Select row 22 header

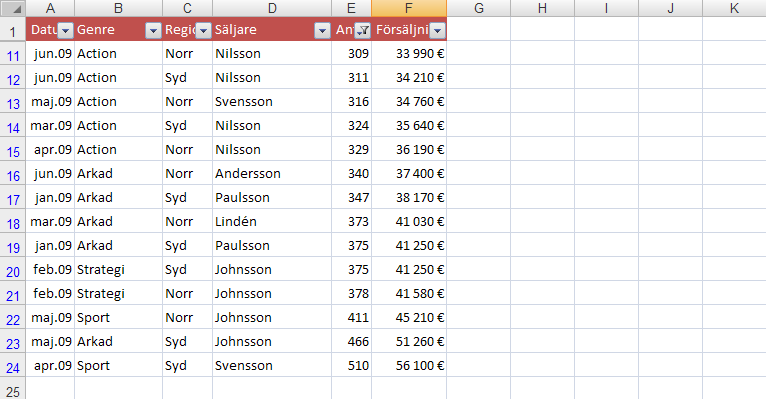[13, 316]
